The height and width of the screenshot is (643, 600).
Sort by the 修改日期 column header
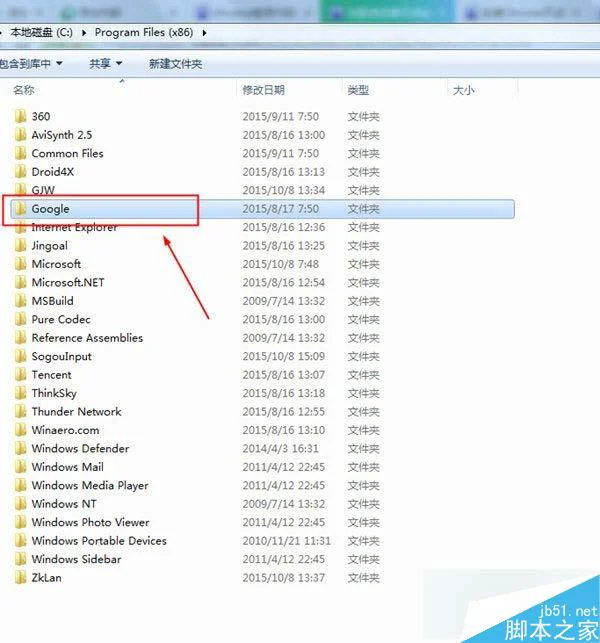(263, 90)
